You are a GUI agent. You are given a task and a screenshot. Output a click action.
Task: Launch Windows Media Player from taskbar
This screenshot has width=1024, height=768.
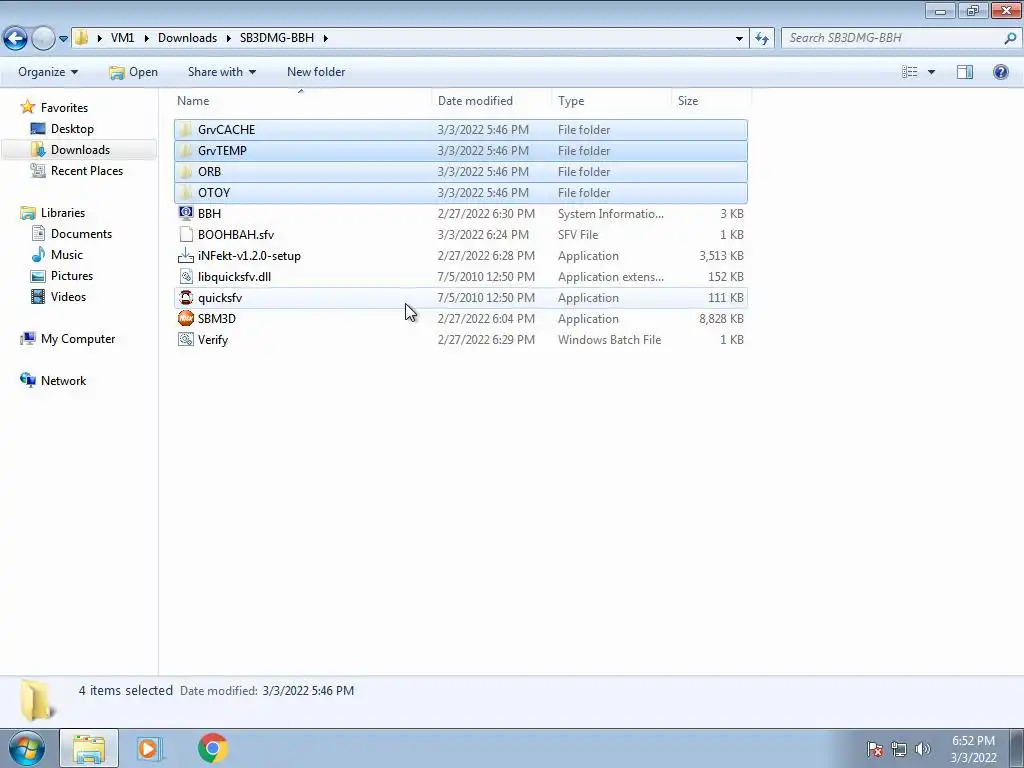pyautogui.click(x=150, y=748)
